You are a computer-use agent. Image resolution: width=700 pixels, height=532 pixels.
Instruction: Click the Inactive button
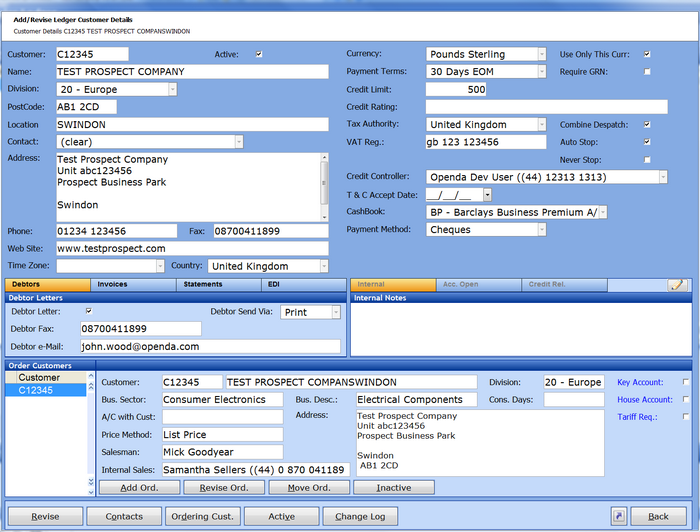[394, 487]
